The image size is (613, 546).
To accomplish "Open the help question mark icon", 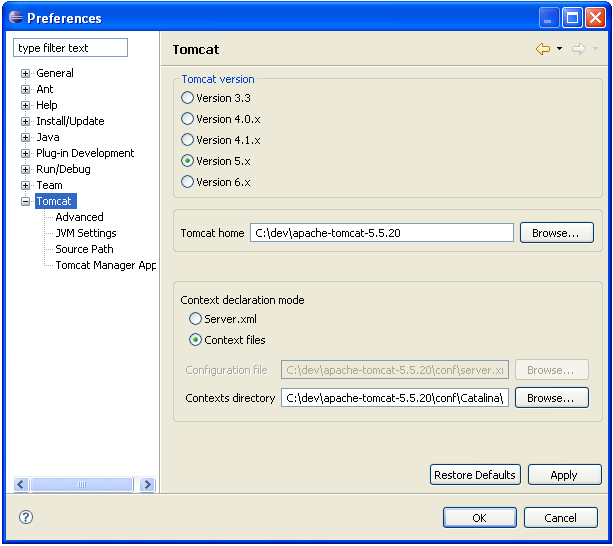I will click(26, 517).
